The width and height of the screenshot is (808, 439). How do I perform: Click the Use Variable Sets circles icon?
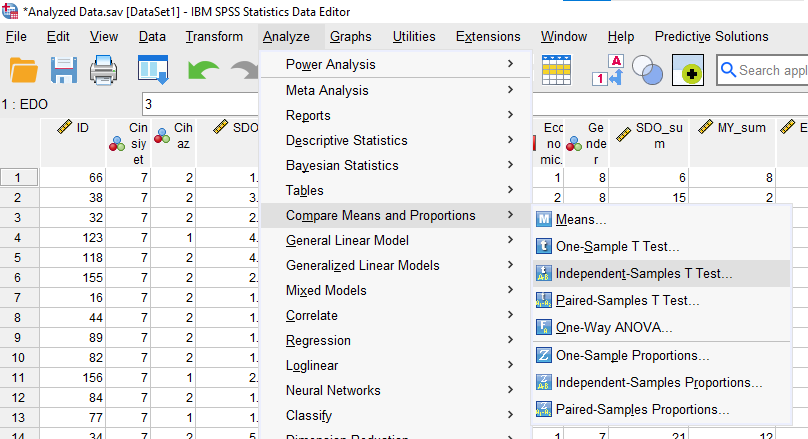(648, 72)
